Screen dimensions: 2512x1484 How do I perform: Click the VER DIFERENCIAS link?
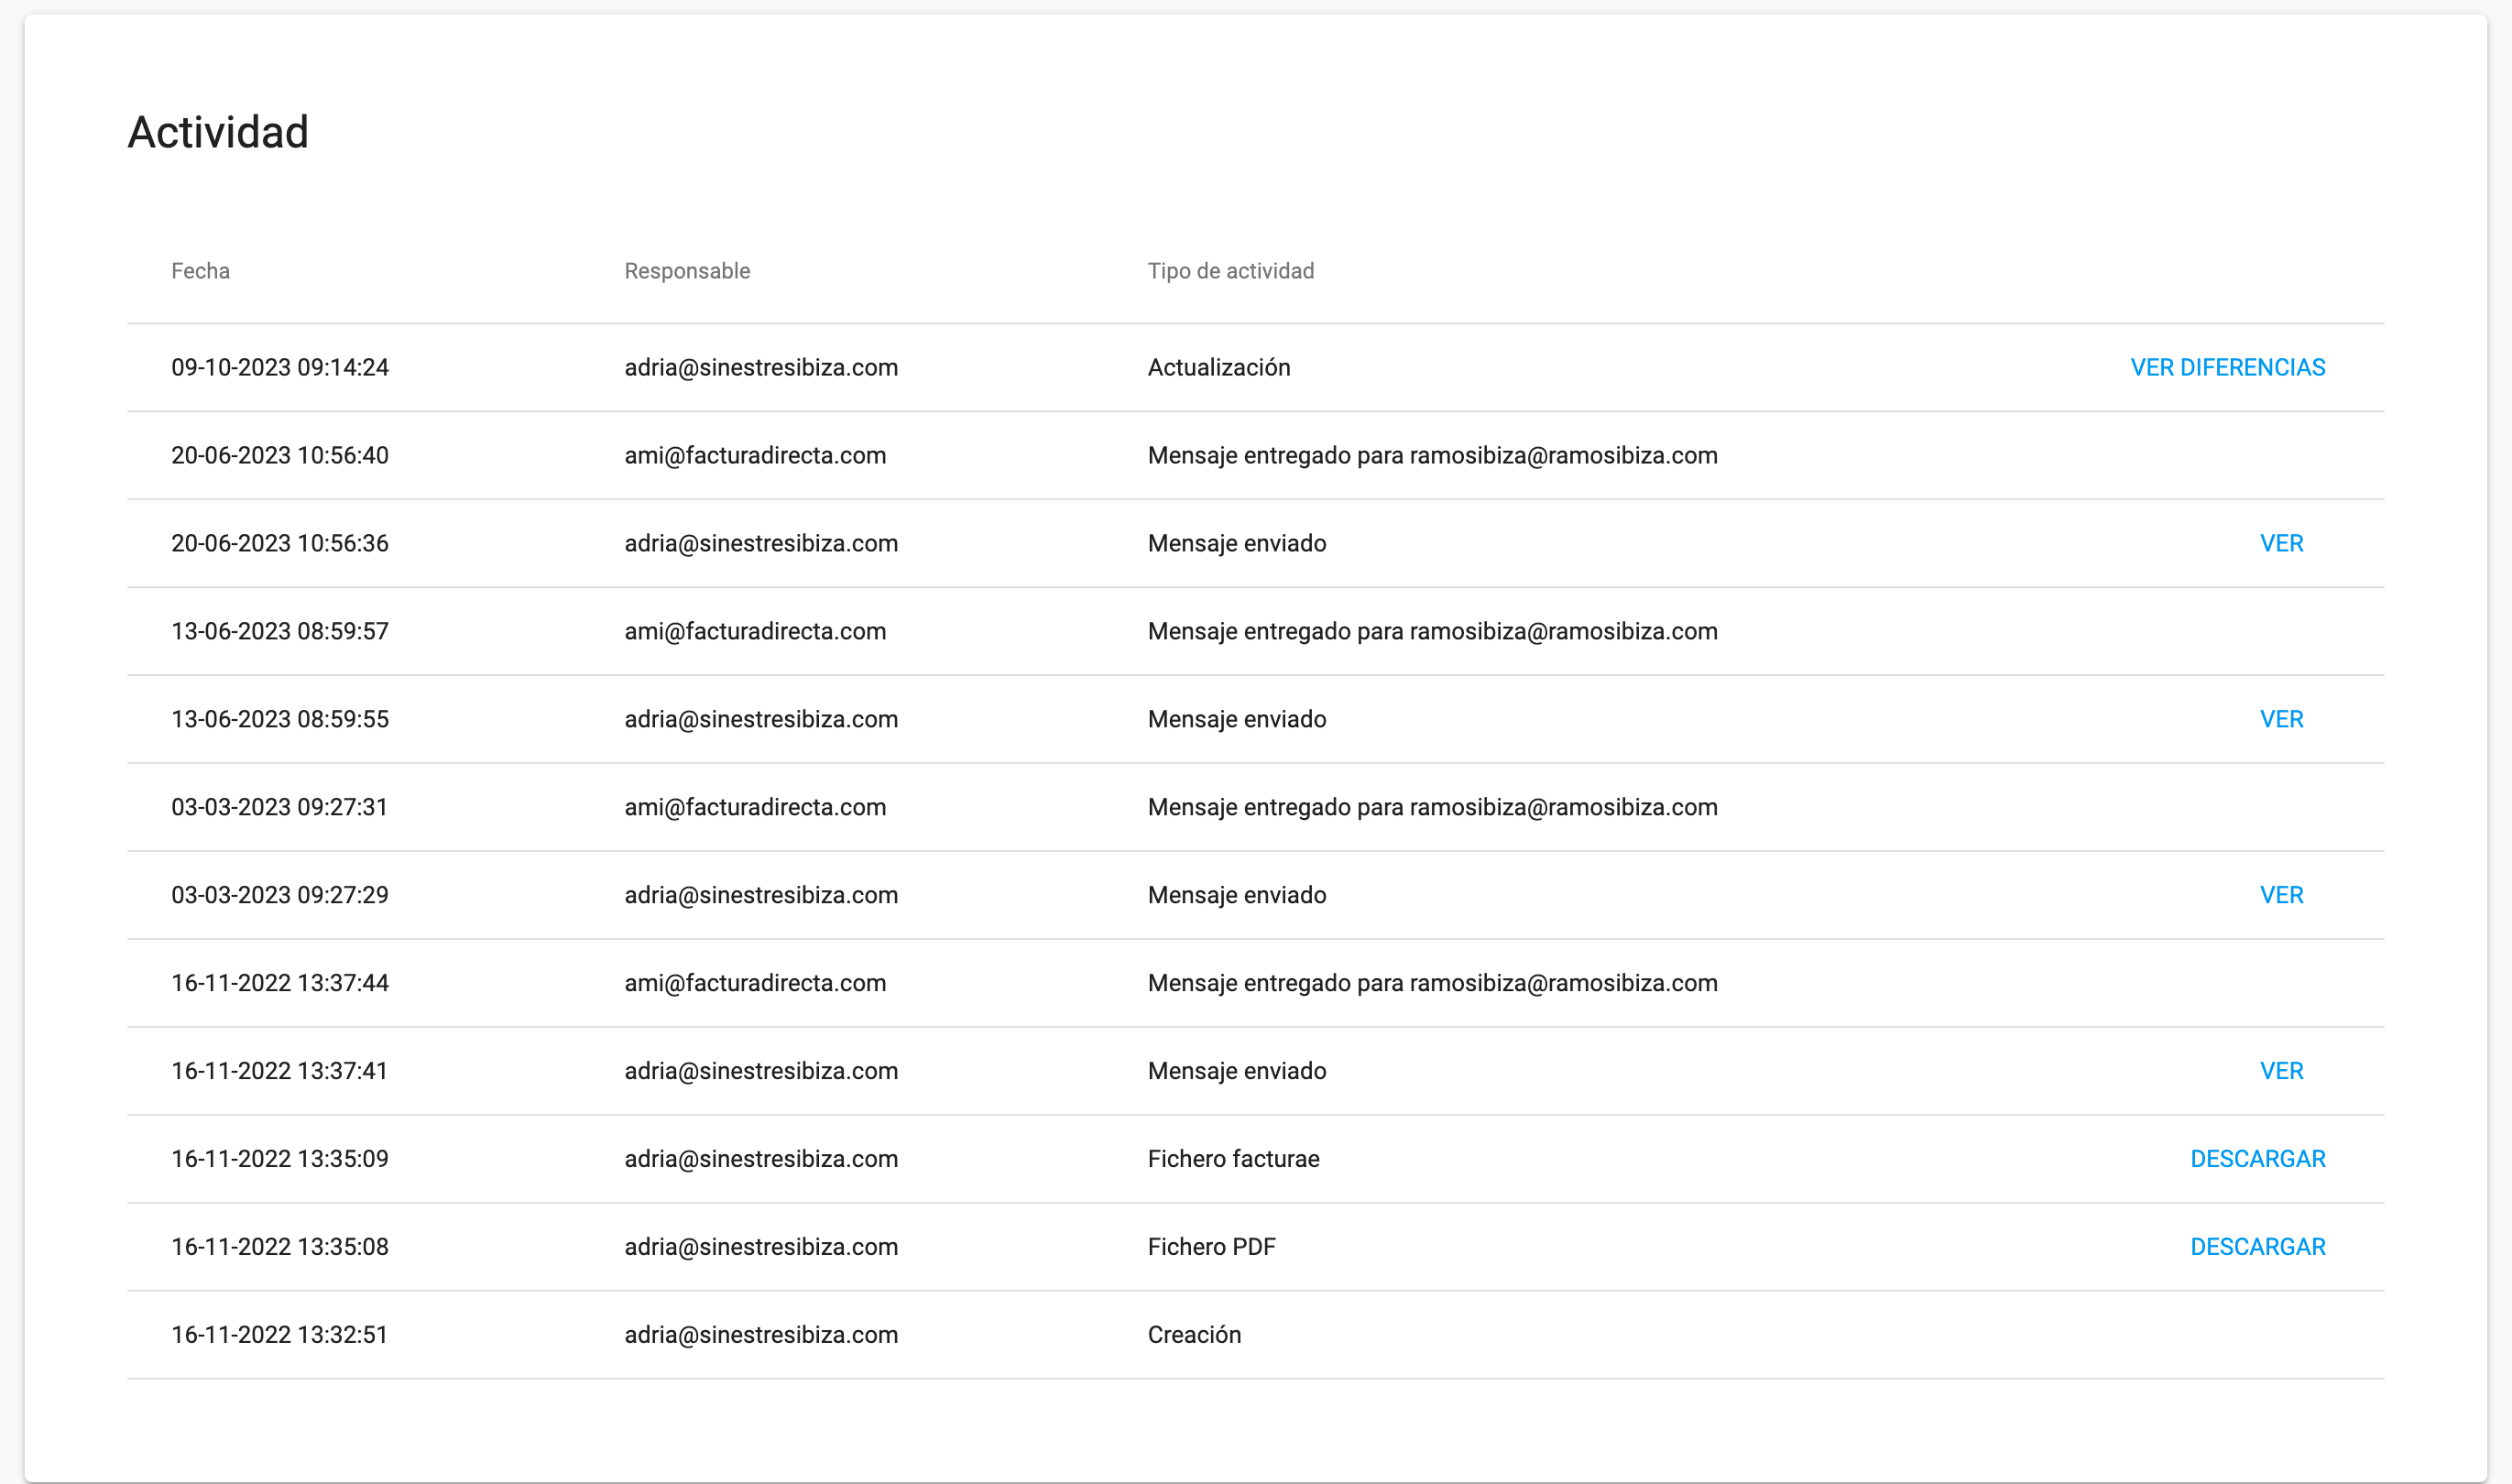click(2227, 368)
